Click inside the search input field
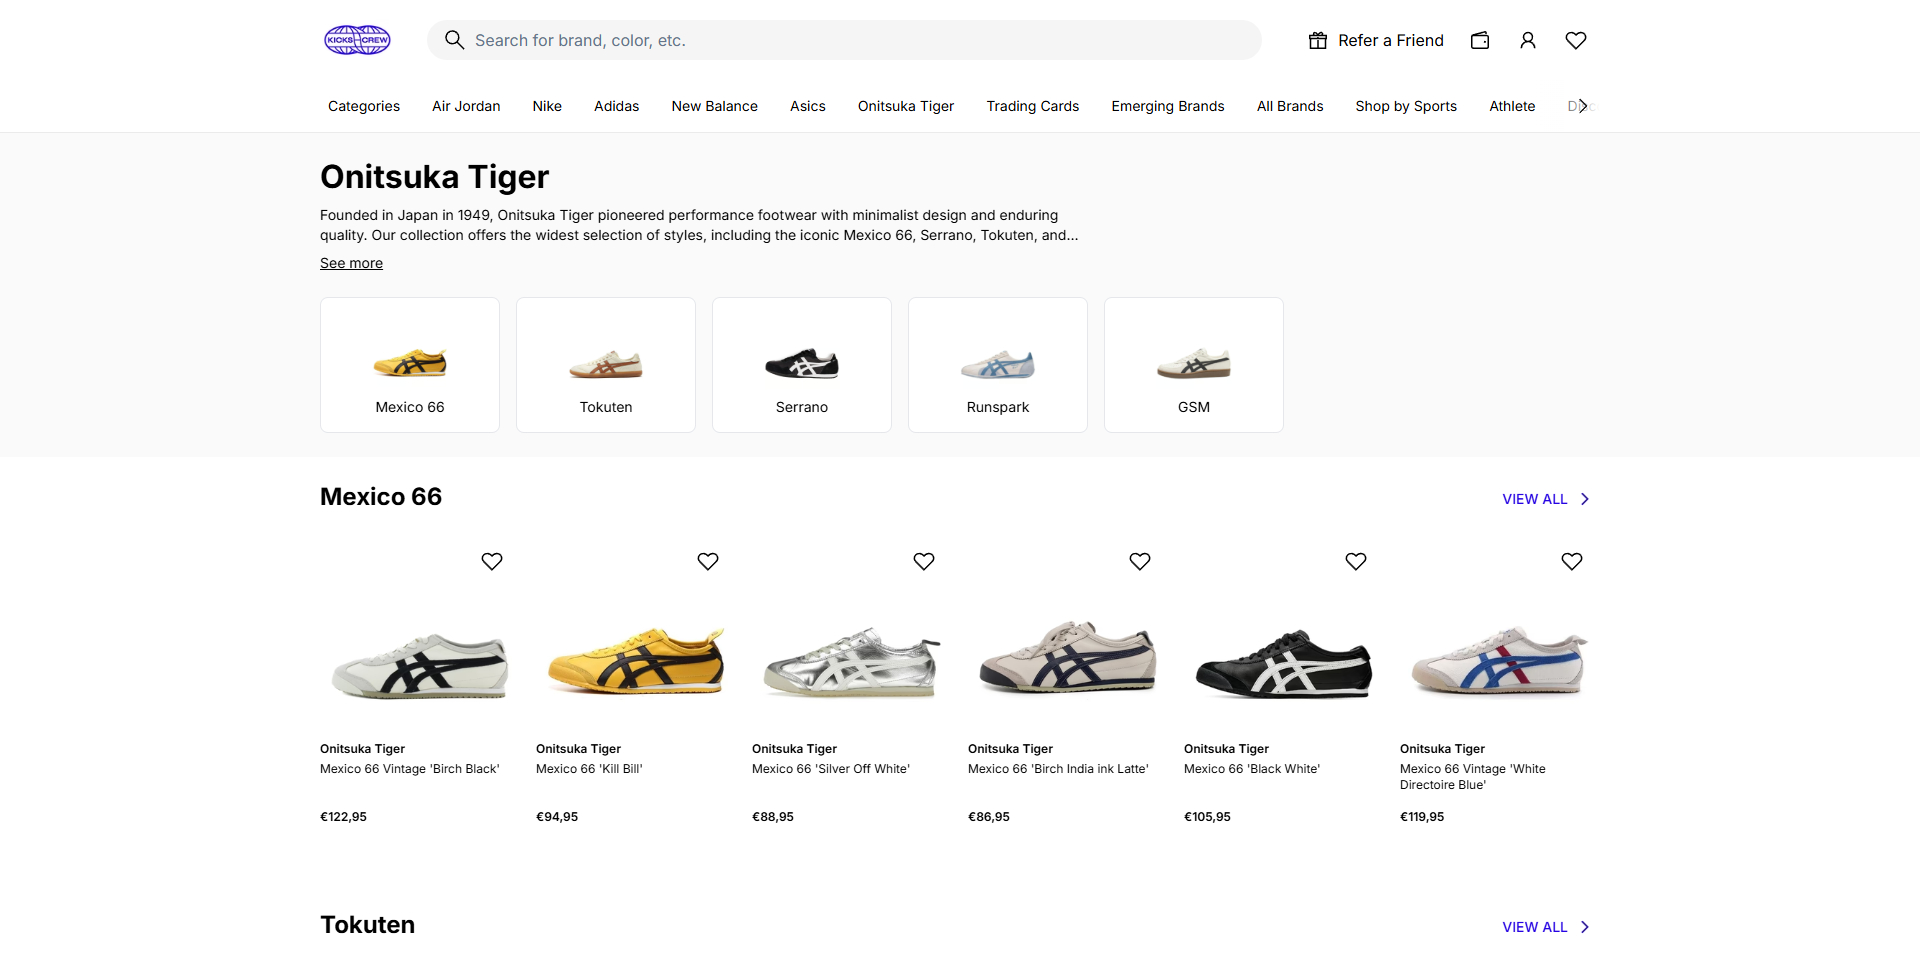 click(800, 40)
